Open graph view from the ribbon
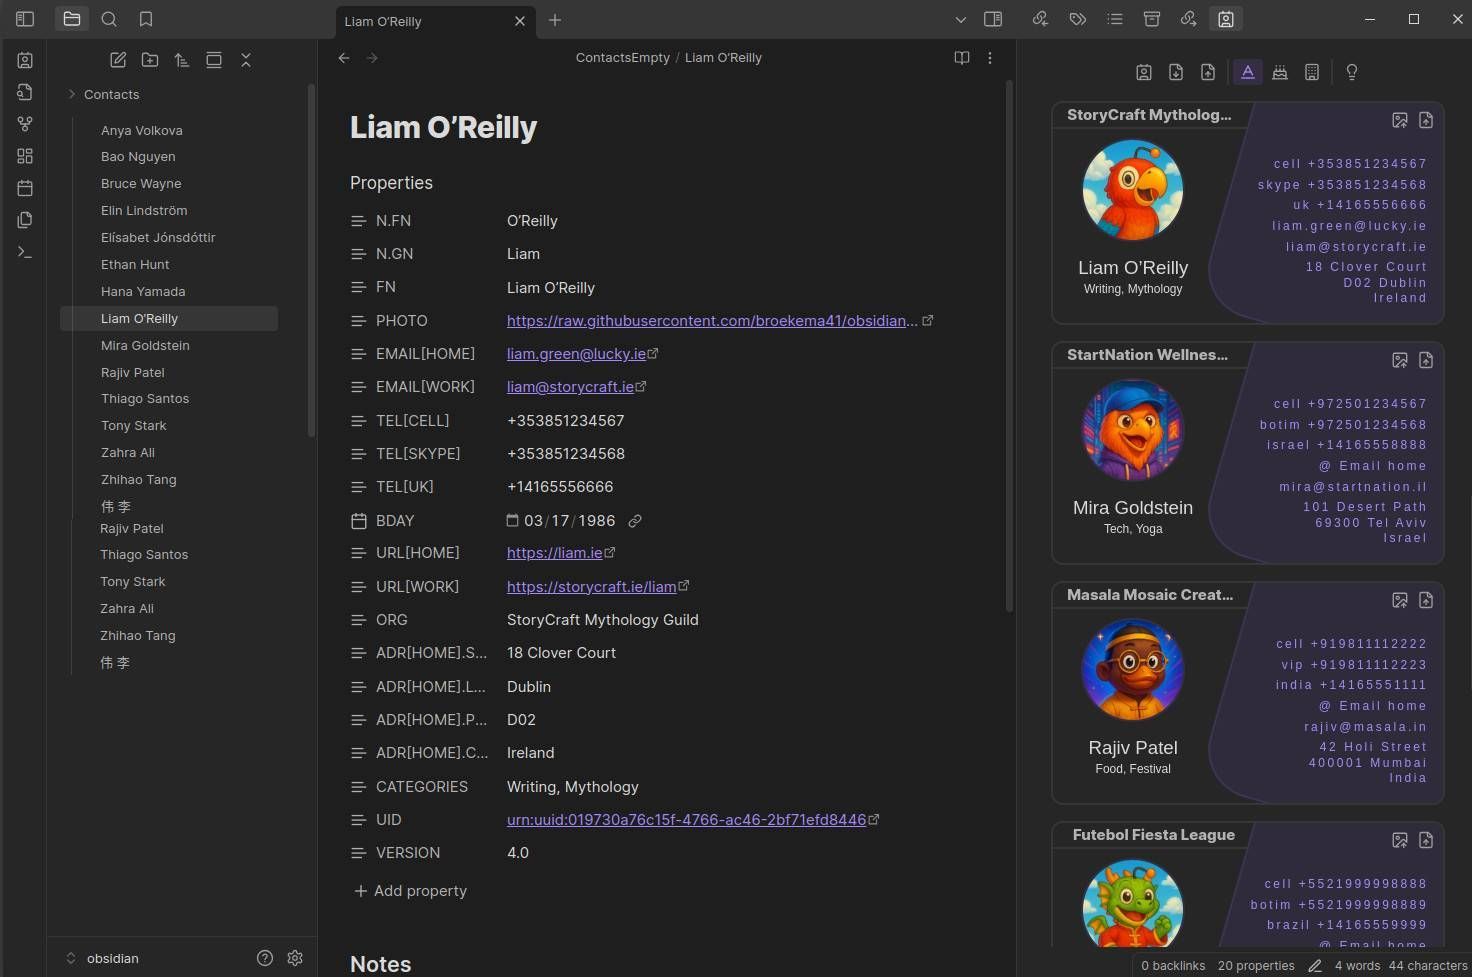Image resolution: width=1472 pixels, height=977 pixels. pos(25,124)
